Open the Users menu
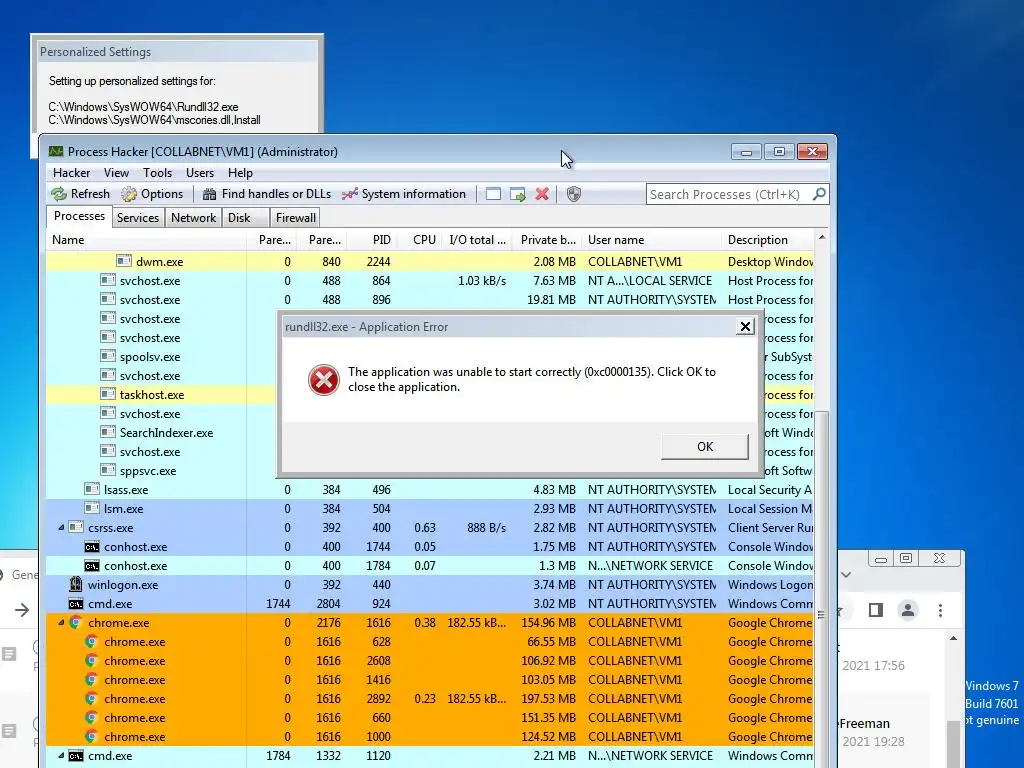Screen dimensions: 1024x768 click(200, 173)
